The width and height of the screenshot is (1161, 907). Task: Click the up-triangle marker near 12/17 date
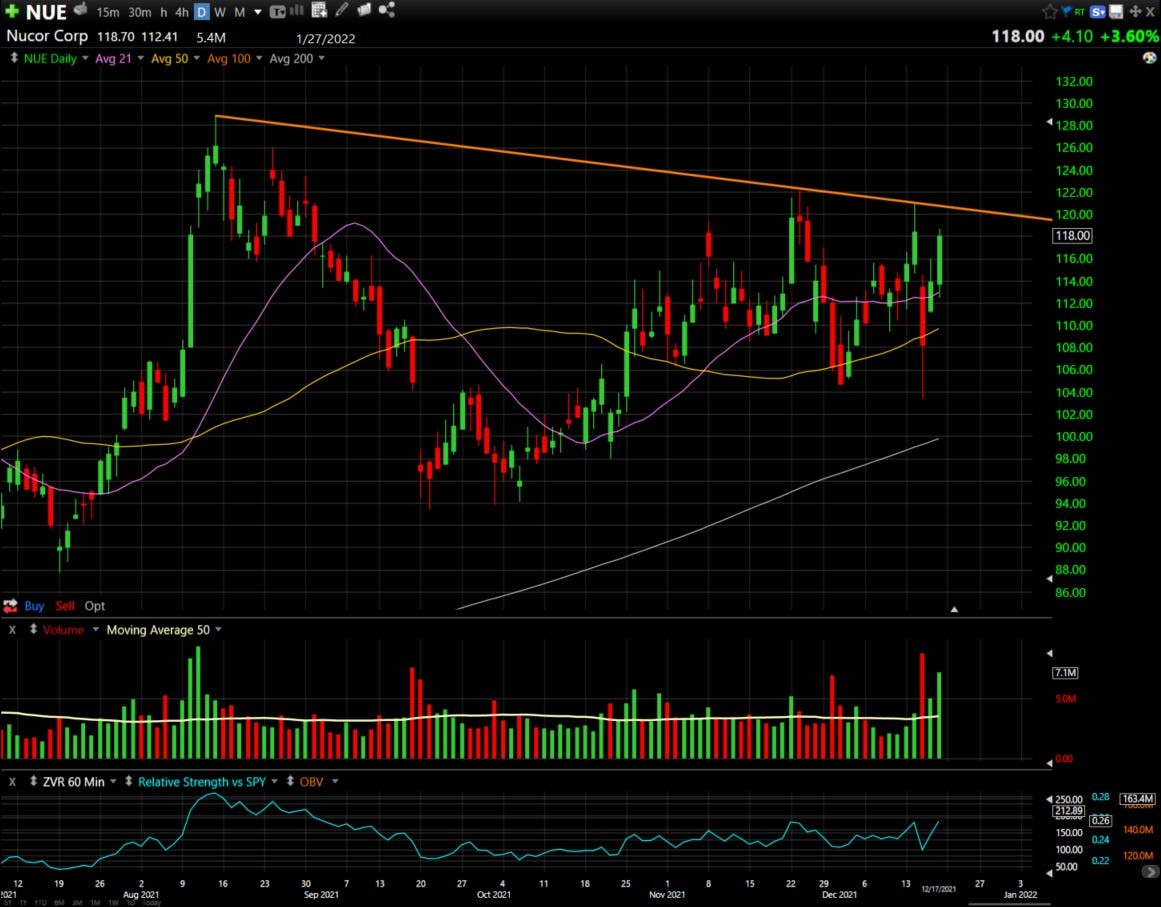click(x=954, y=609)
